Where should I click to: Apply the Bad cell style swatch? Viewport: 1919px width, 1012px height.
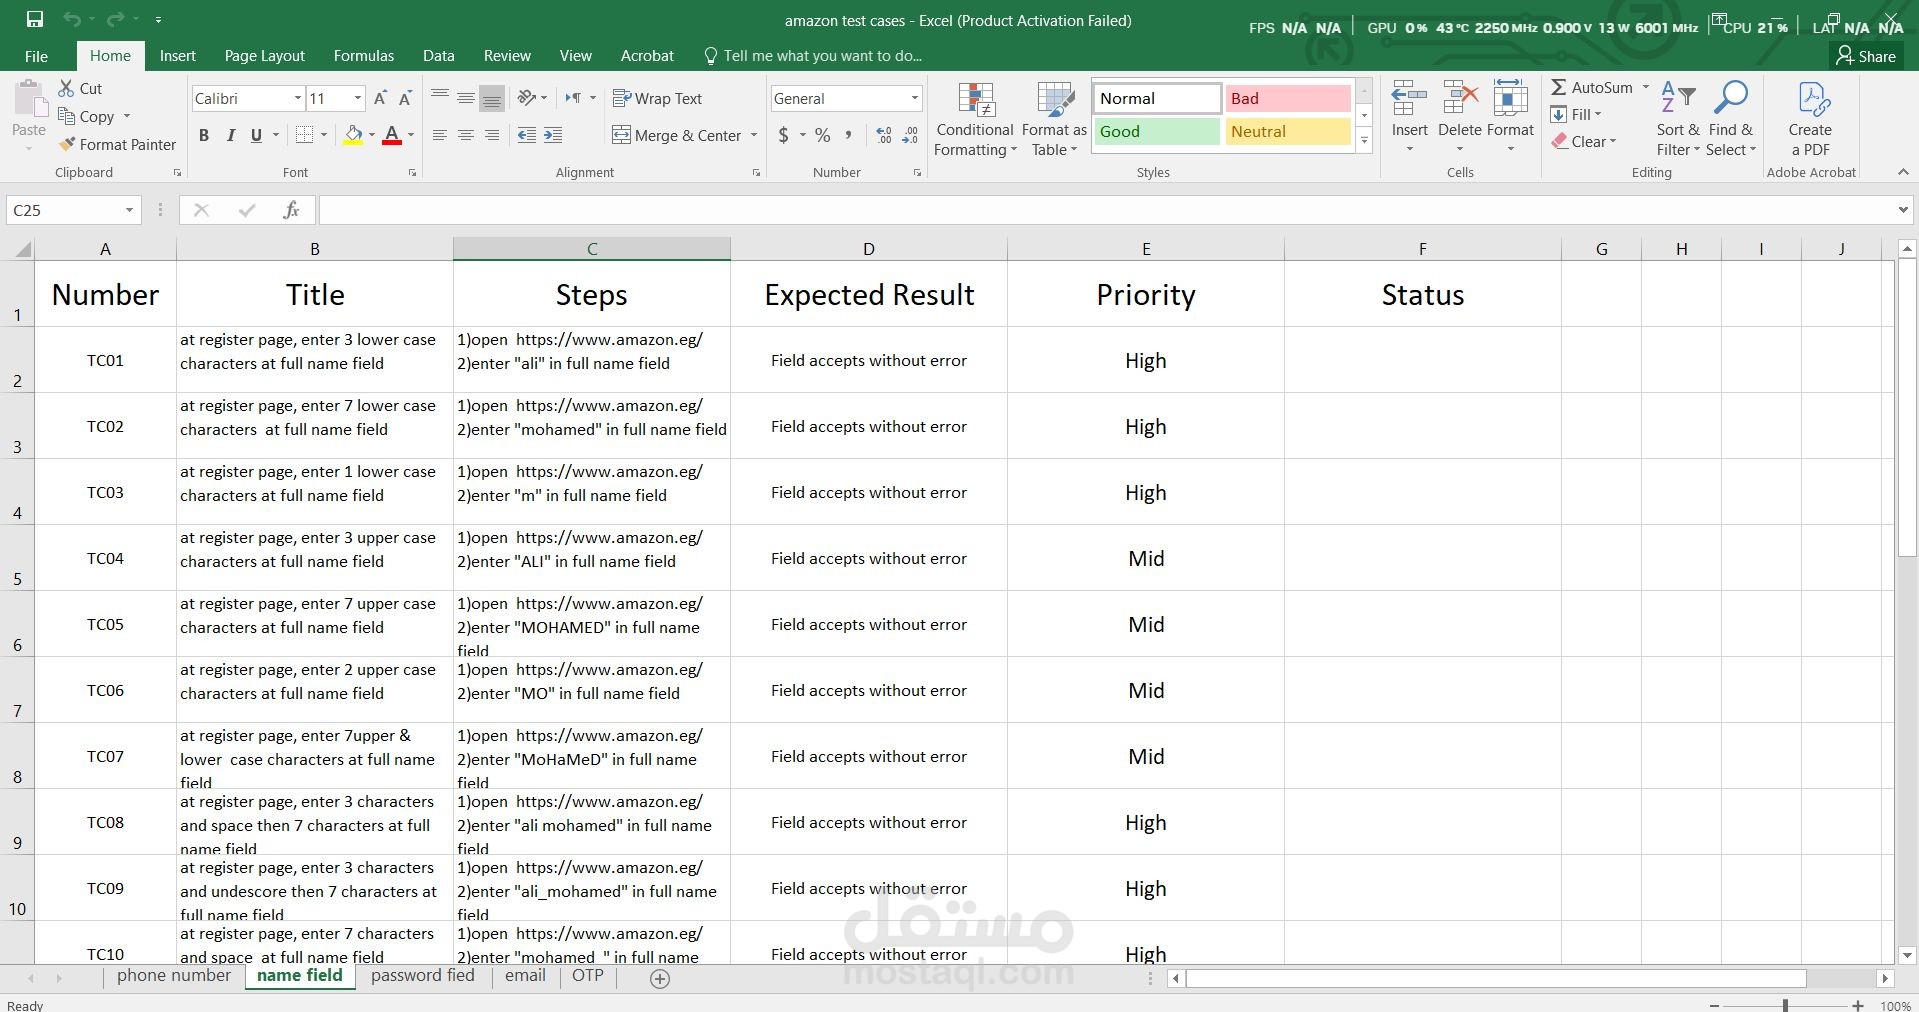point(1288,98)
